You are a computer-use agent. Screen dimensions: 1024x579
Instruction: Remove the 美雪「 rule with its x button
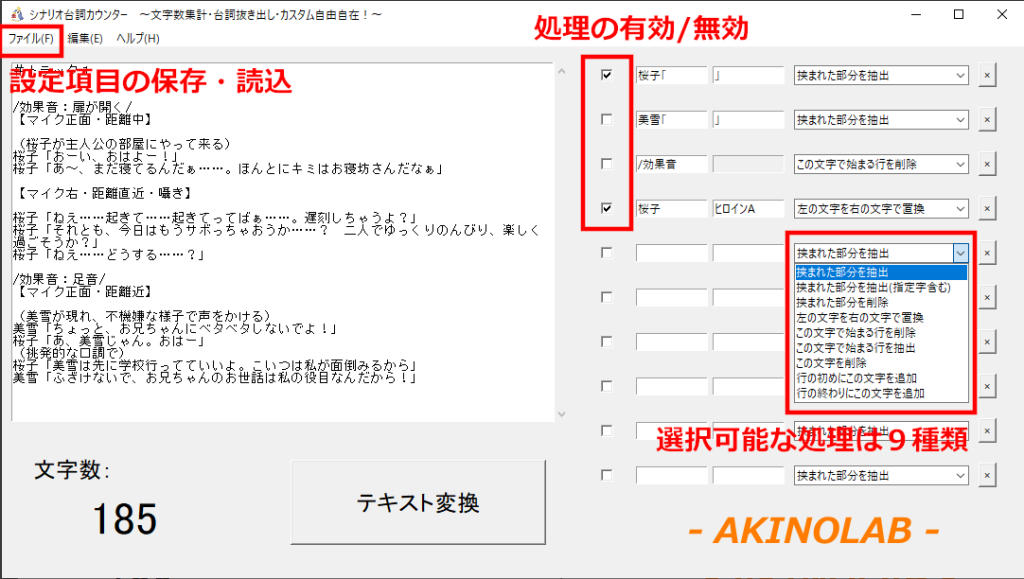[x=987, y=120]
